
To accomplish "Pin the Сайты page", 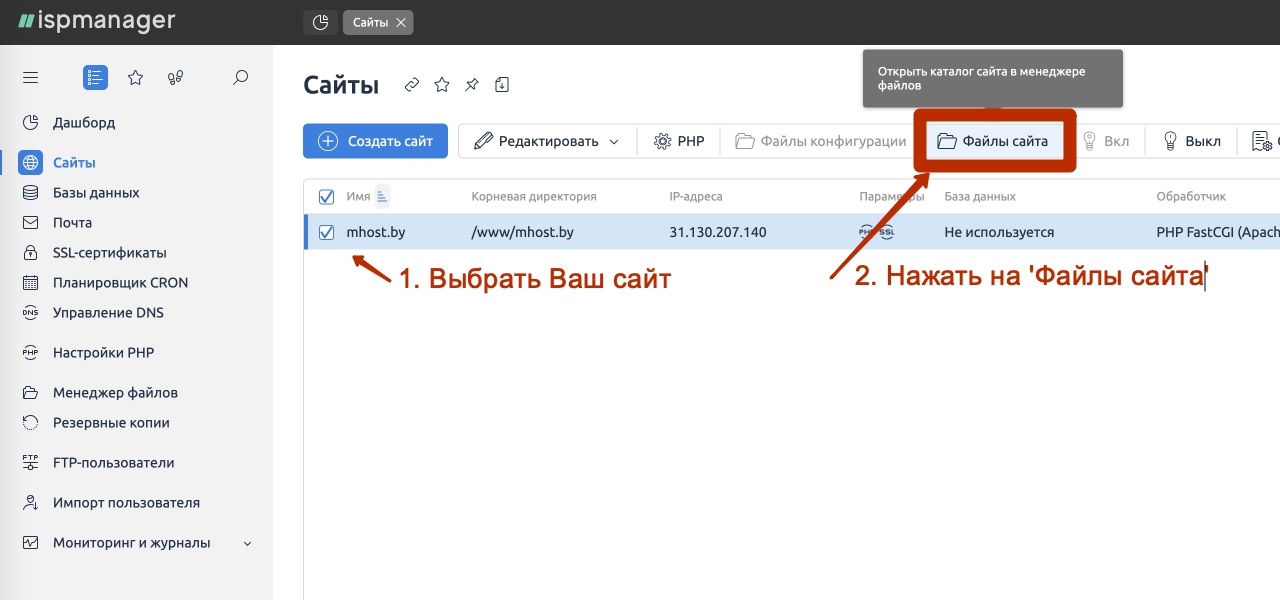I will 471,85.
